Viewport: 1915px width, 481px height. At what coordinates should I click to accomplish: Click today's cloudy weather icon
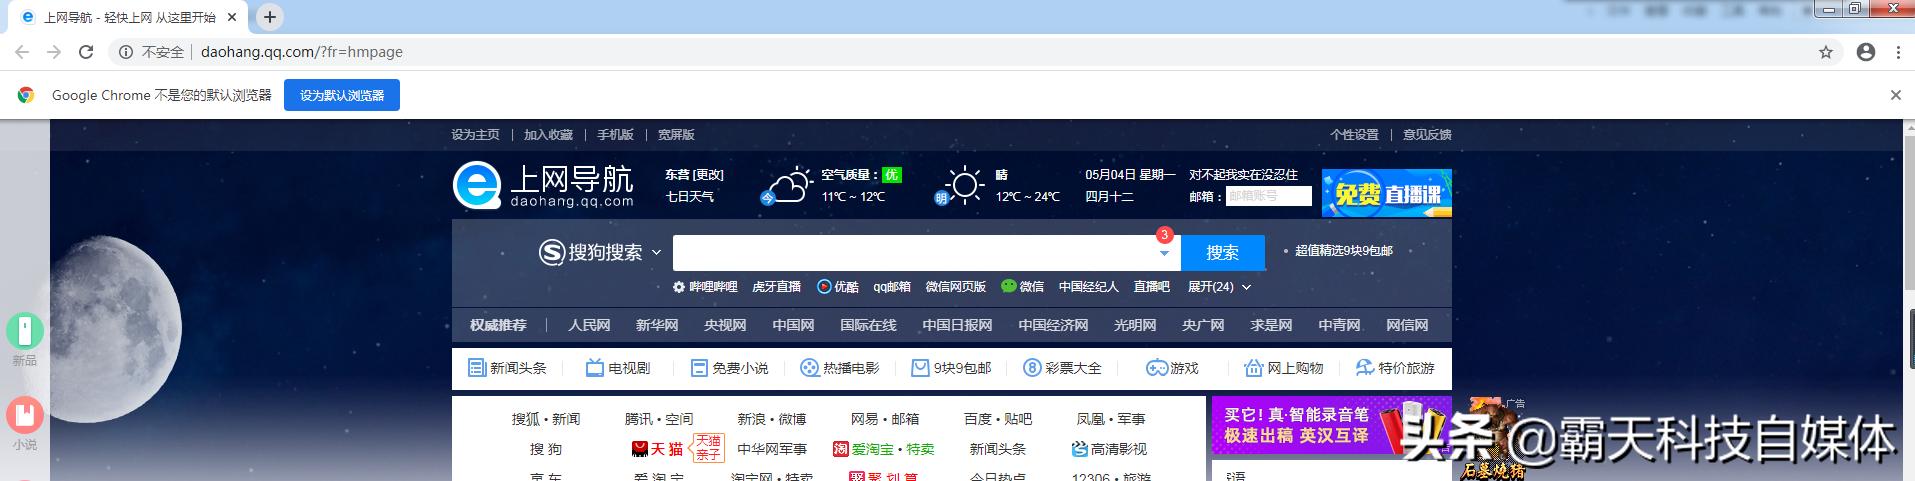[787, 186]
